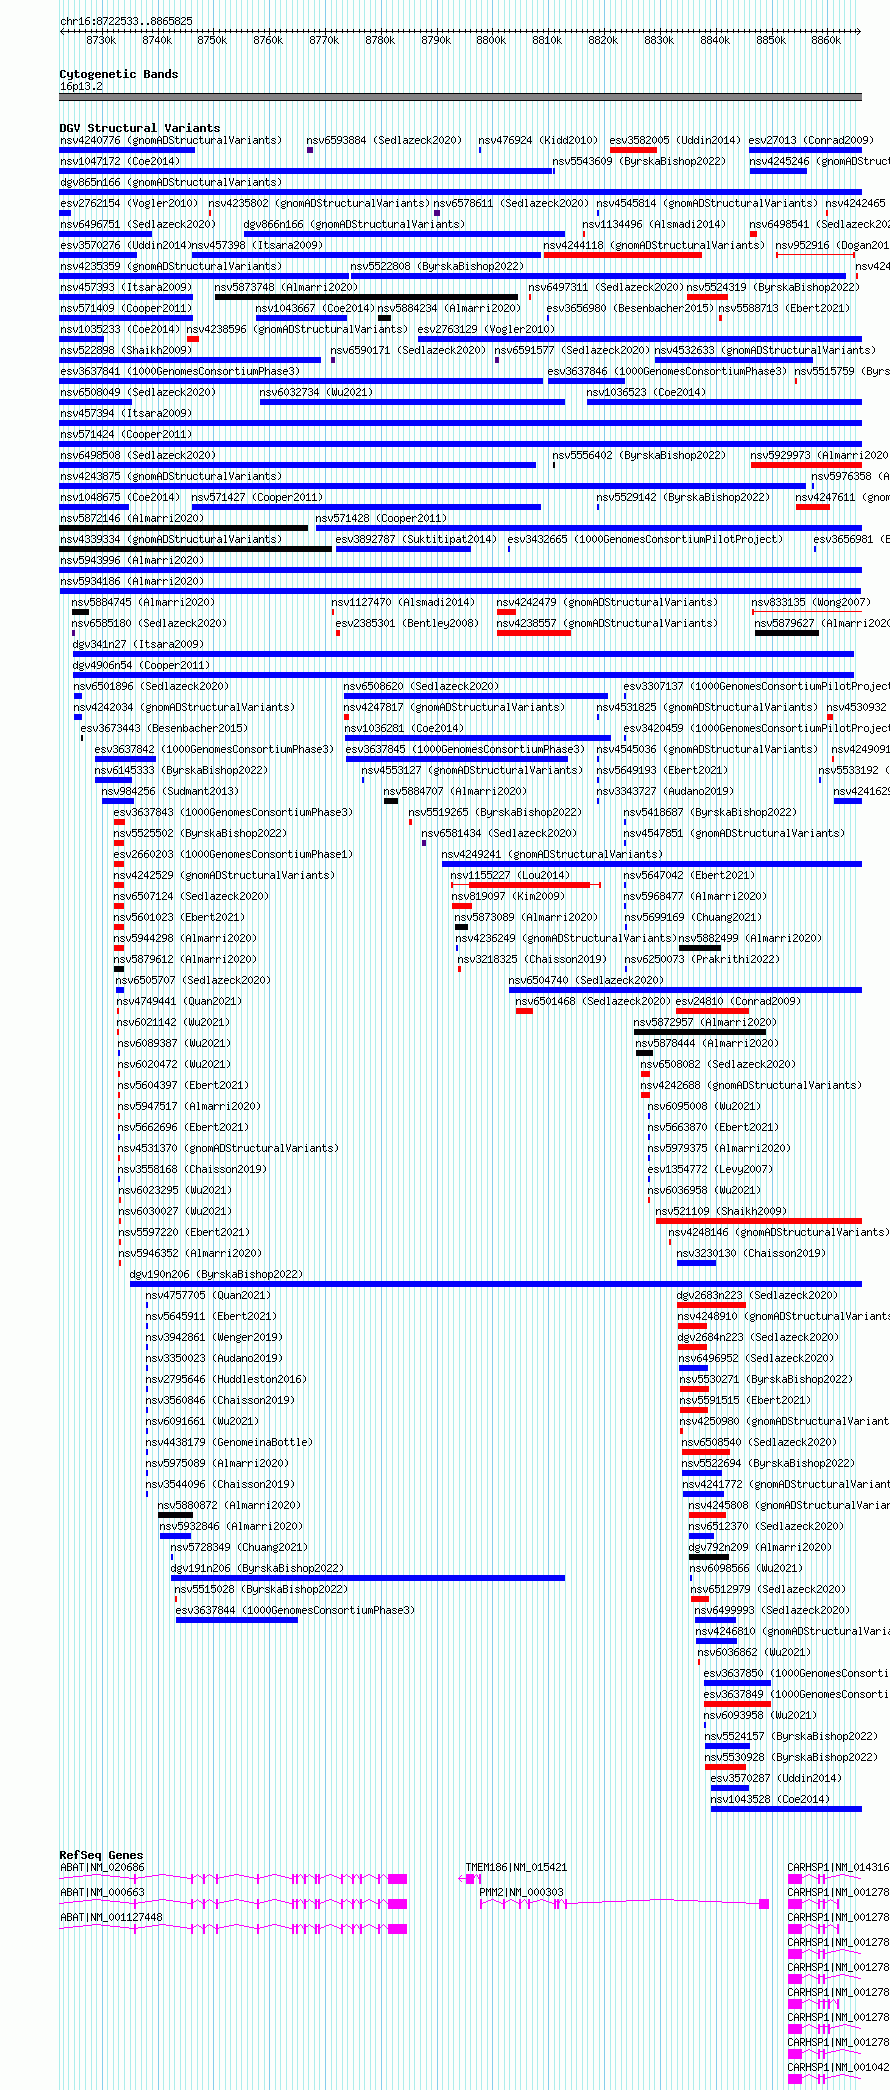Open nsv984256 (Sudmant2013) variant
Viewport: 890px width, 2090px height.
(x=171, y=791)
